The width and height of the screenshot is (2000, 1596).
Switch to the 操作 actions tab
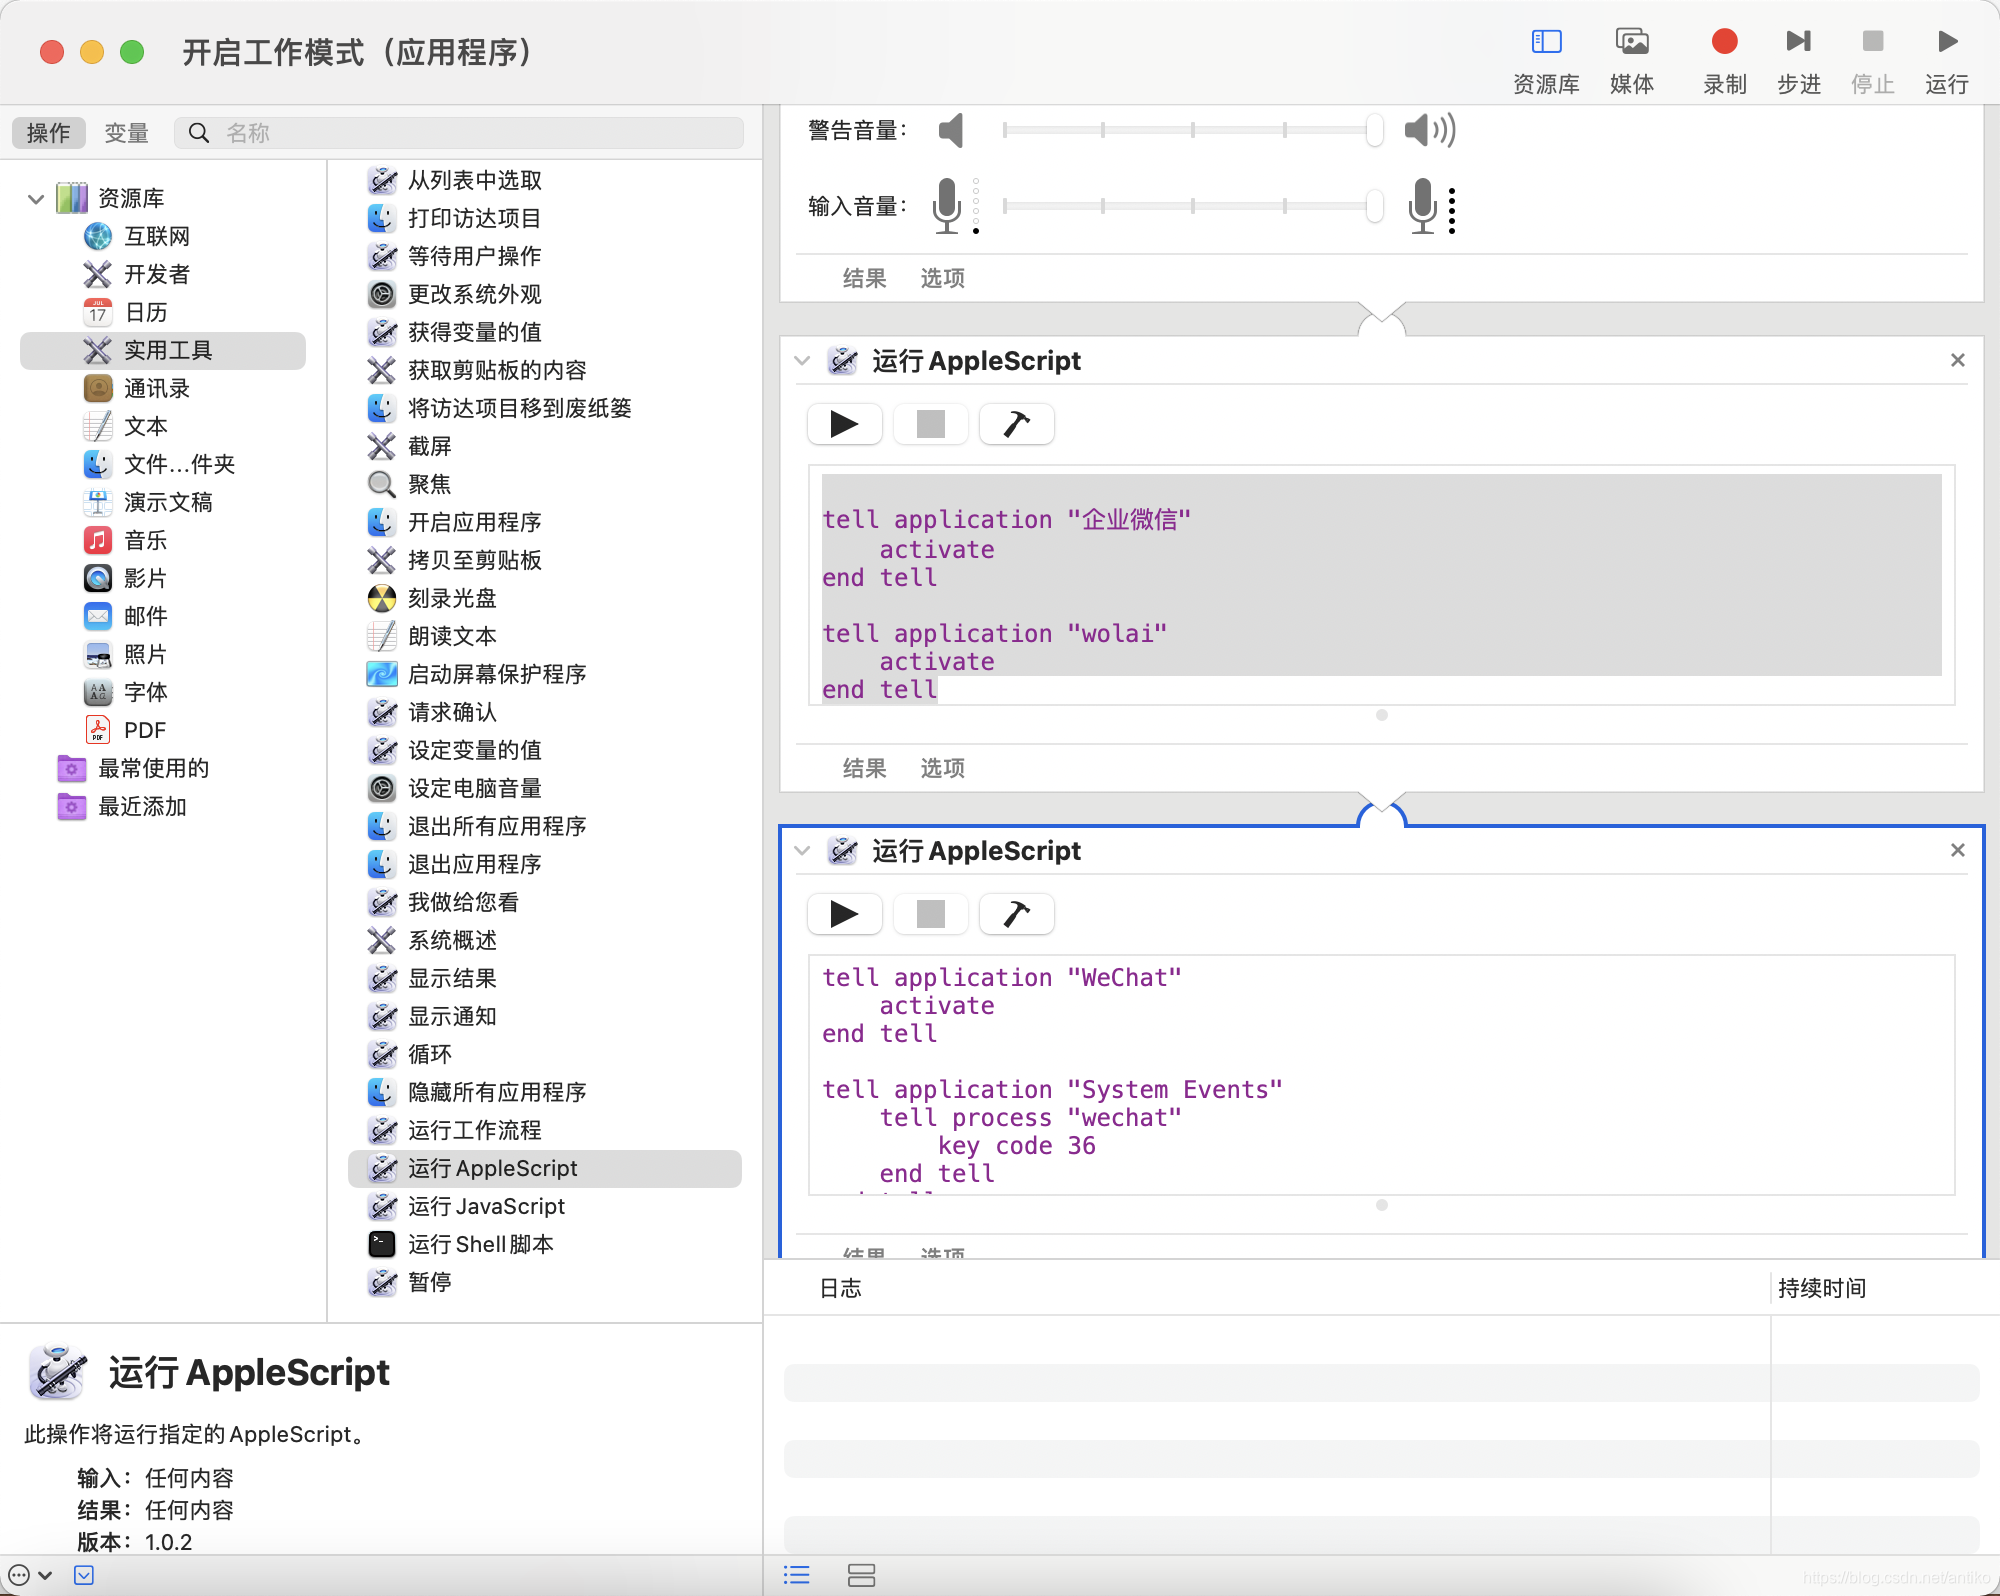pos(48,133)
